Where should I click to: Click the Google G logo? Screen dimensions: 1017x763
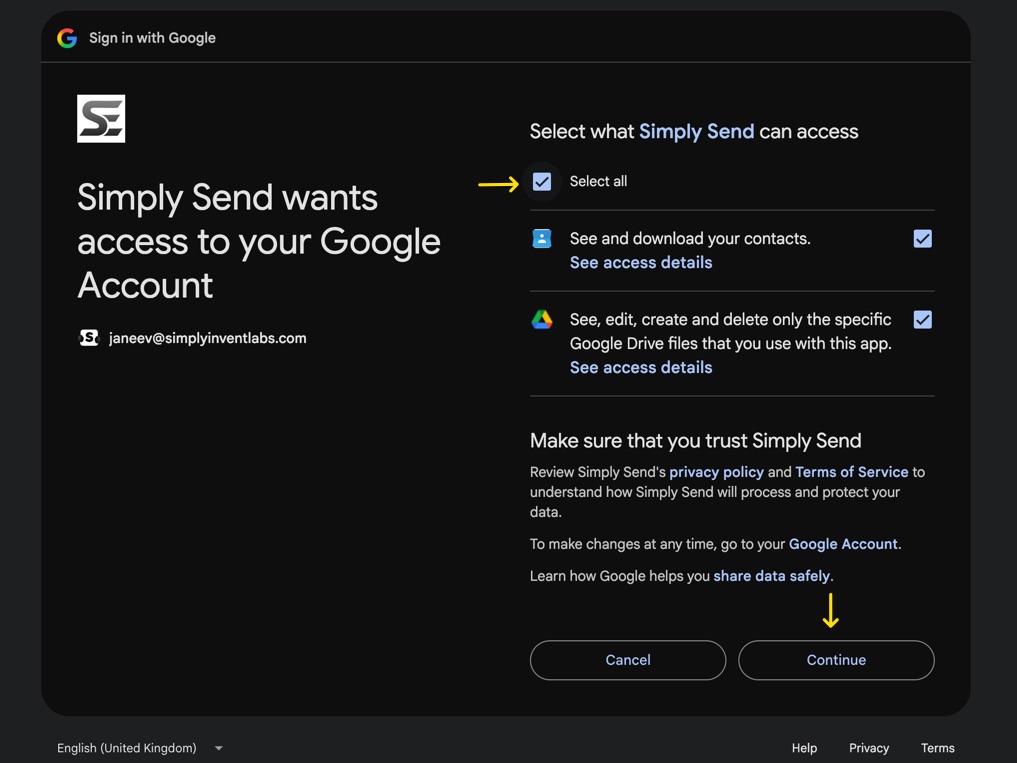click(67, 38)
